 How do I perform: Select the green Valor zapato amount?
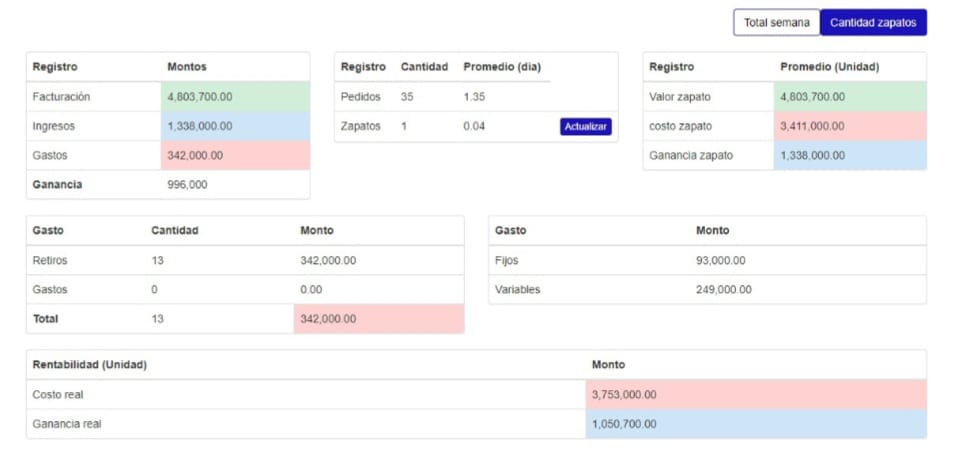click(x=849, y=97)
